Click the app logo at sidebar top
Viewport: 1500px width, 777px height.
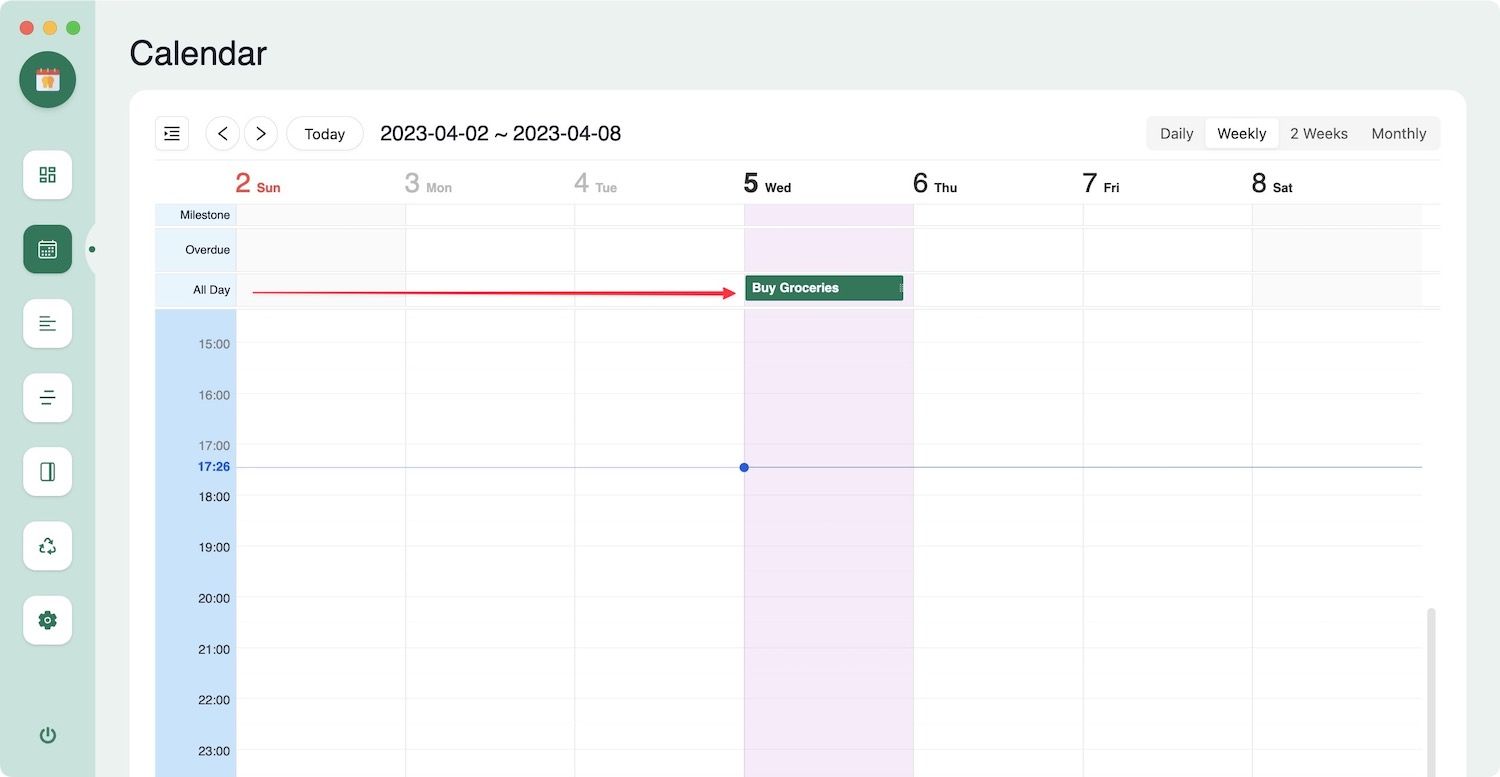pyautogui.click(x=47, y=80)
